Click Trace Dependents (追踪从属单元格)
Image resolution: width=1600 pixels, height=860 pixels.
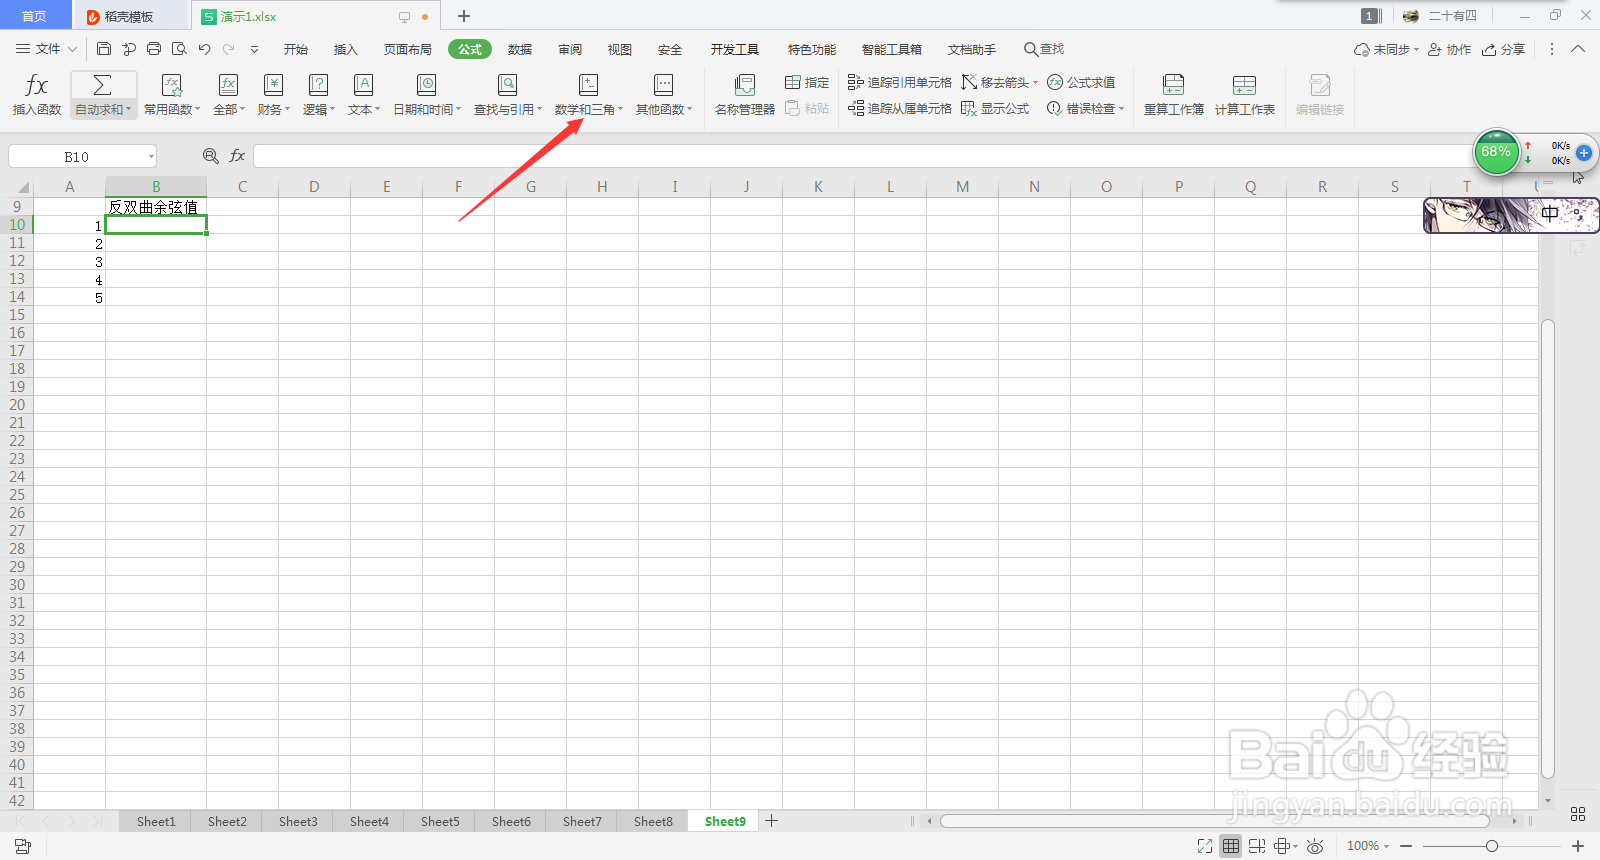(x=899, y=108)
